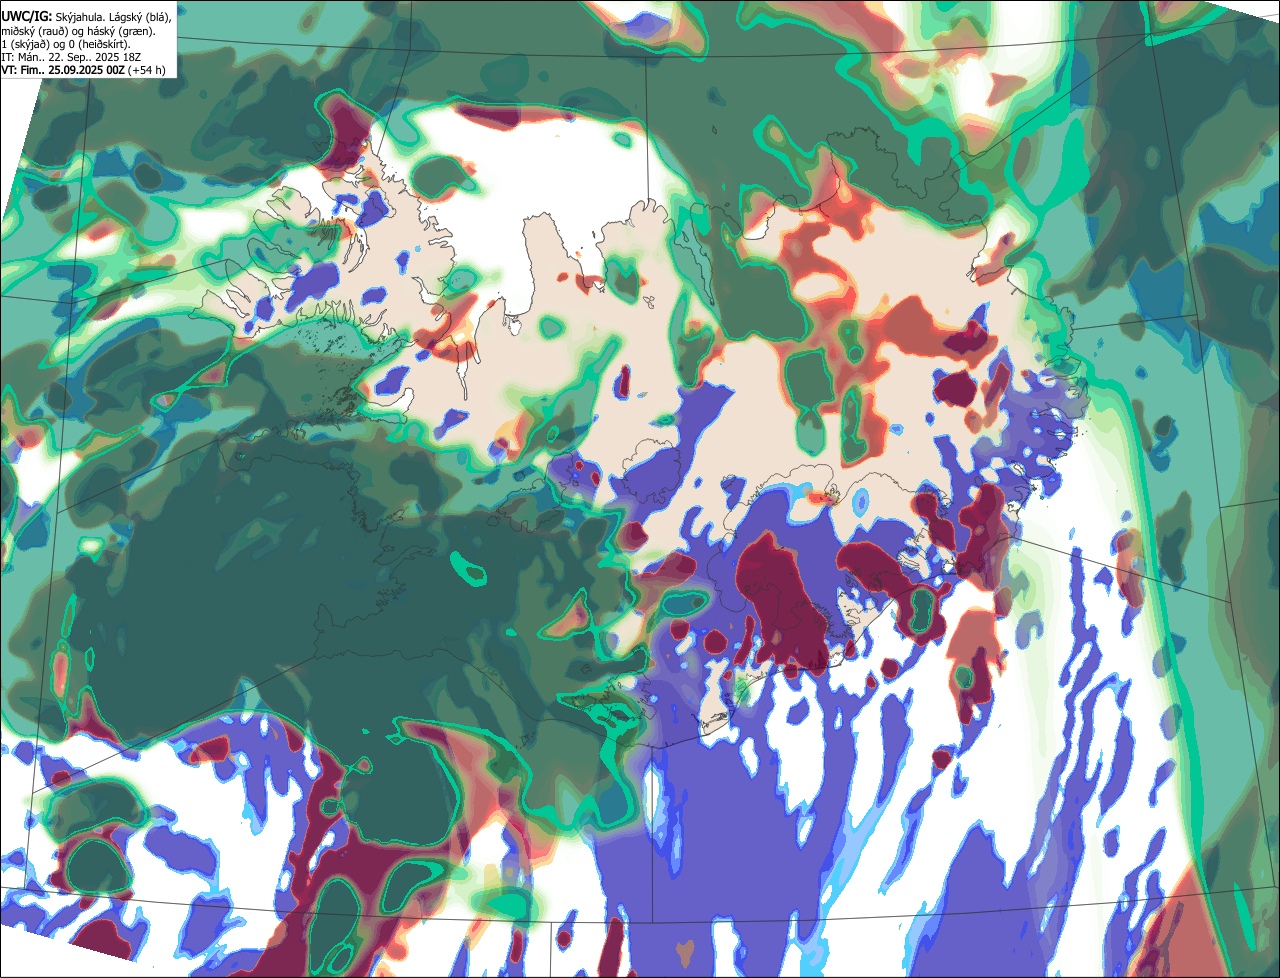Click the "1 (skýjað) og 0 (heiðskírt)." legend line
This screenshot has height=978, width=1280.
click(x=66, y=44)
